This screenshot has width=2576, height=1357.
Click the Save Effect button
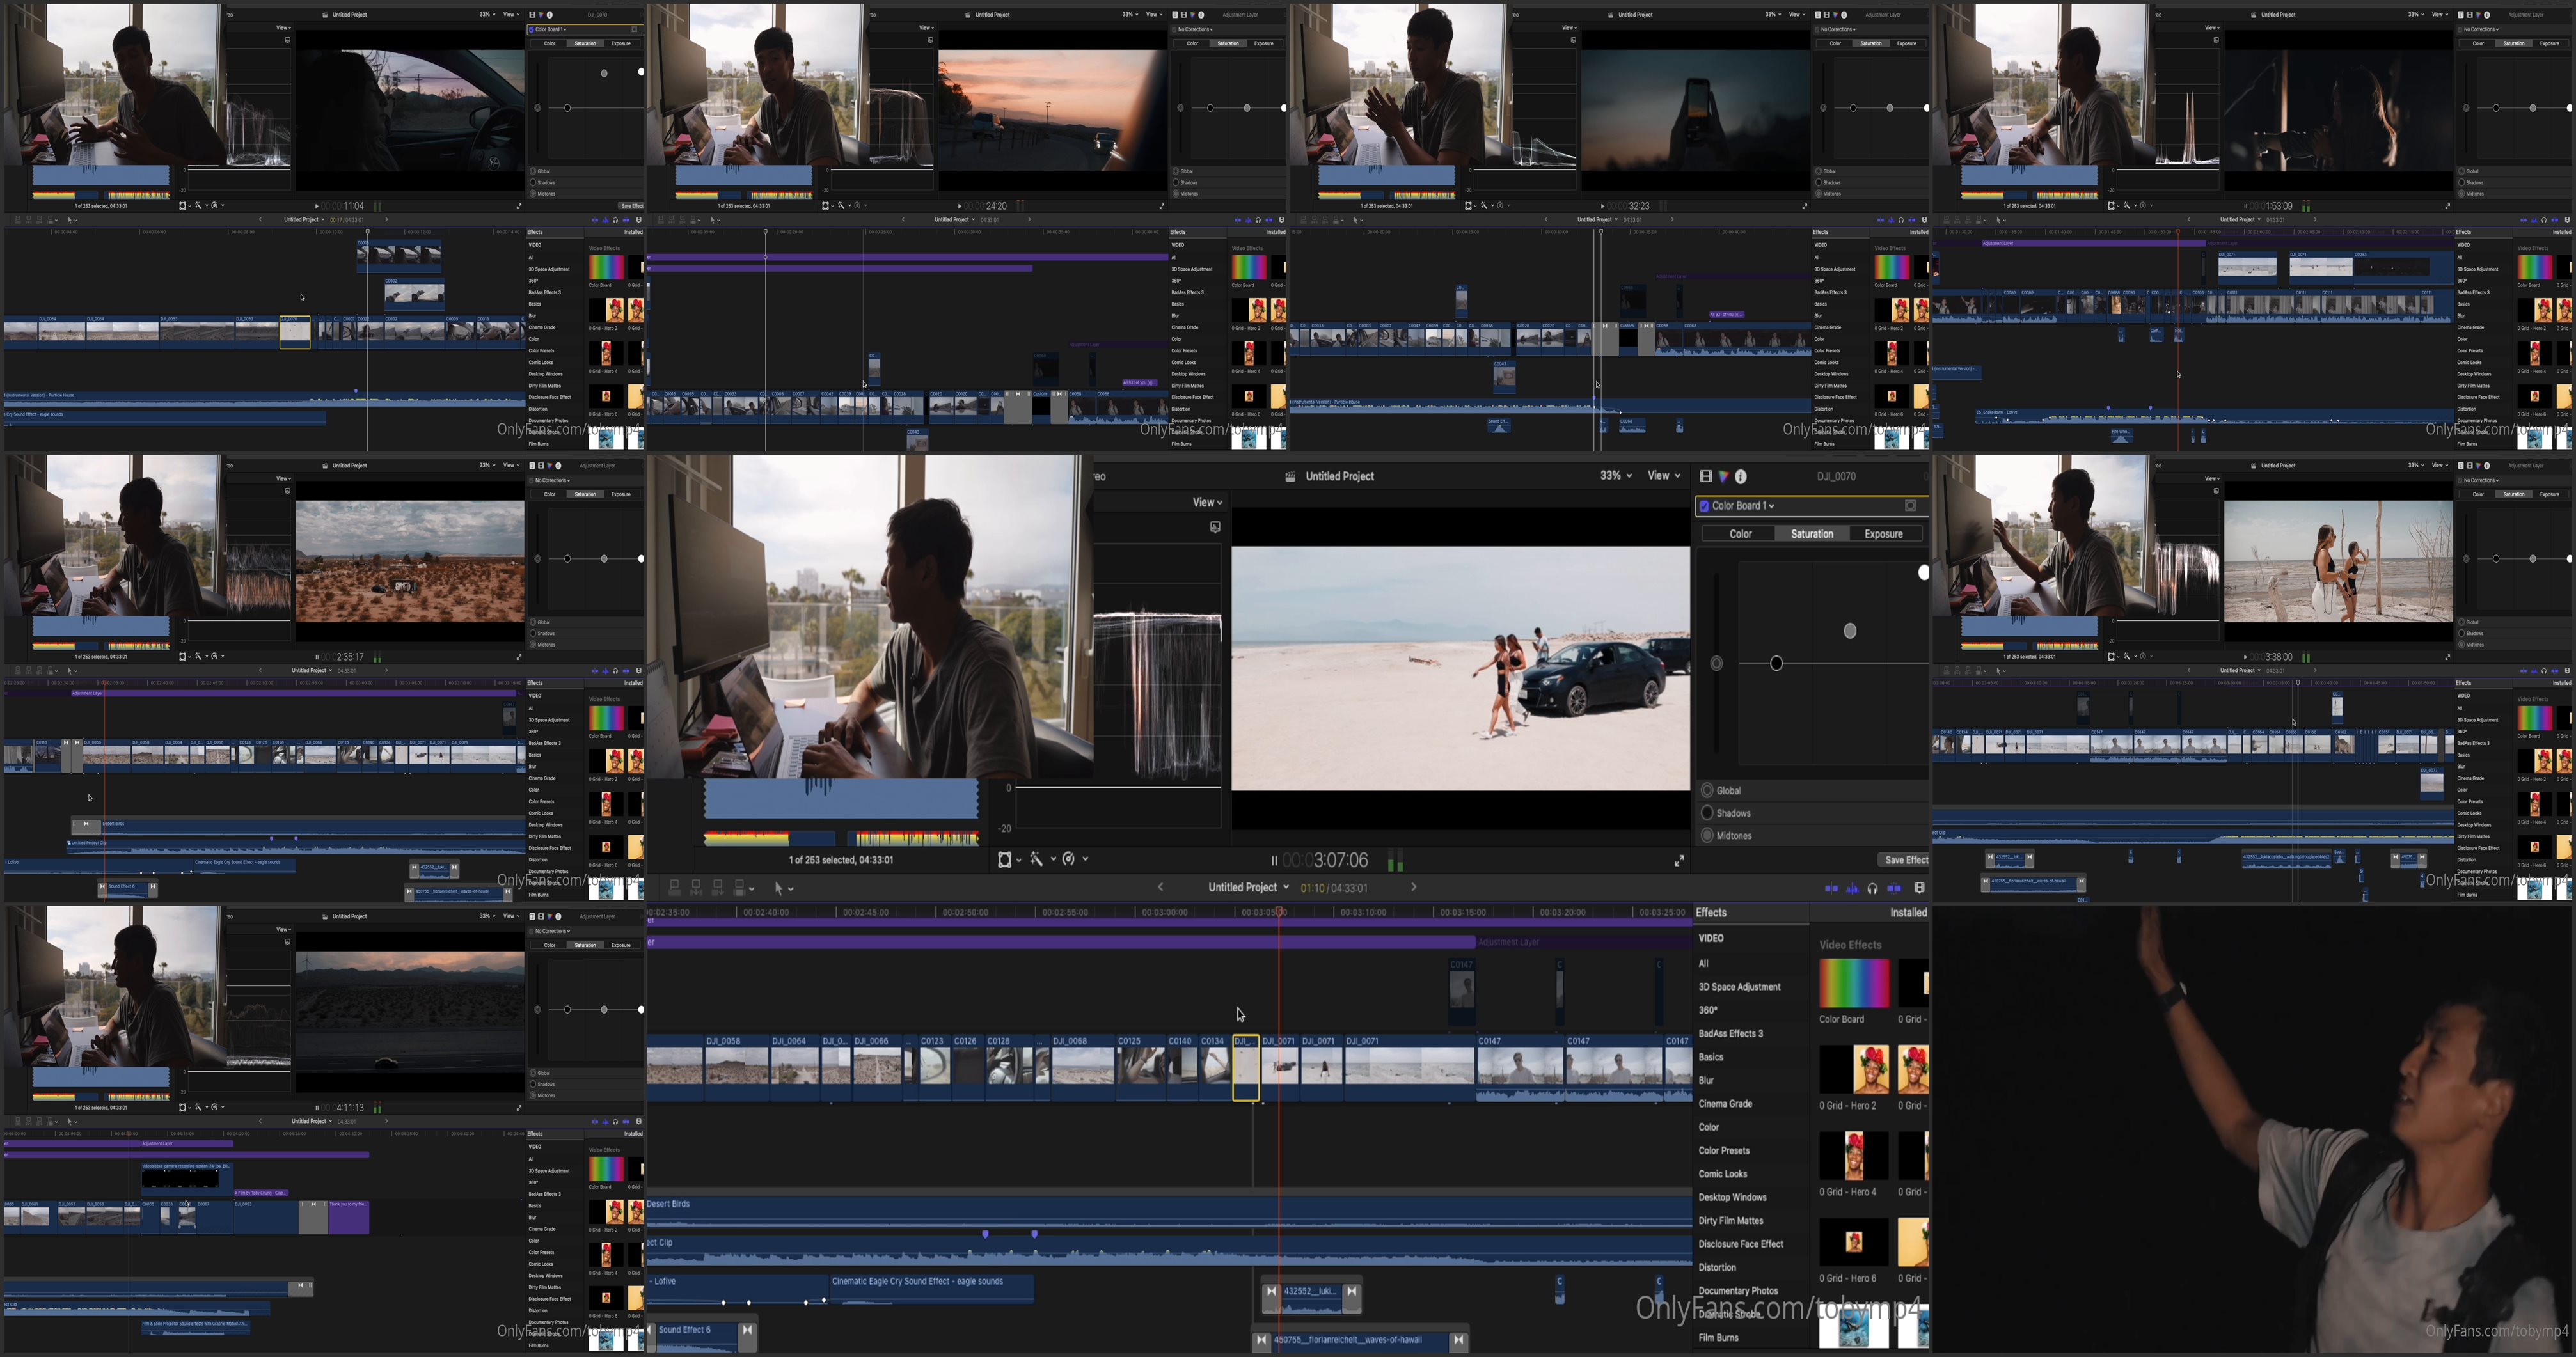(x=1905, y=860)
